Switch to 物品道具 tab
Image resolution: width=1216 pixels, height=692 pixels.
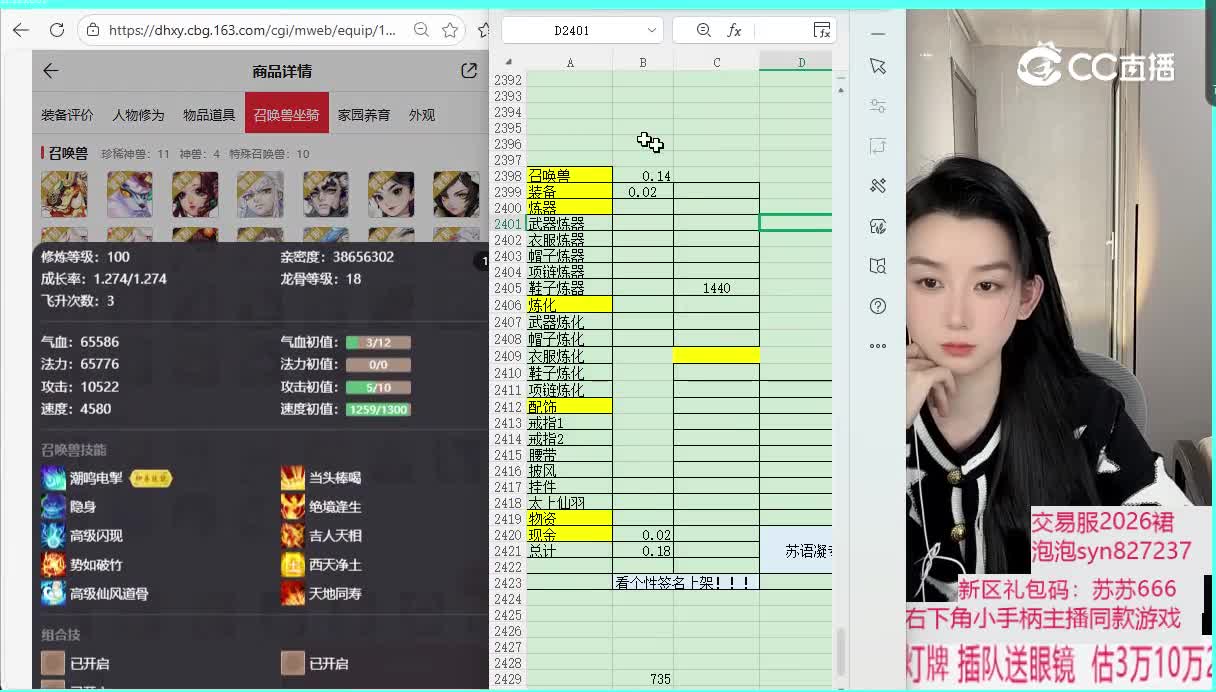click(209, 115)
